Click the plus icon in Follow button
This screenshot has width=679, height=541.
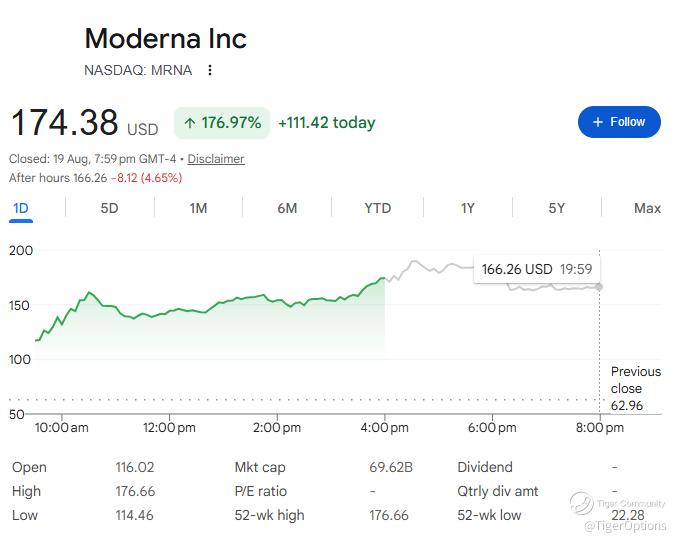pos(598,122)
